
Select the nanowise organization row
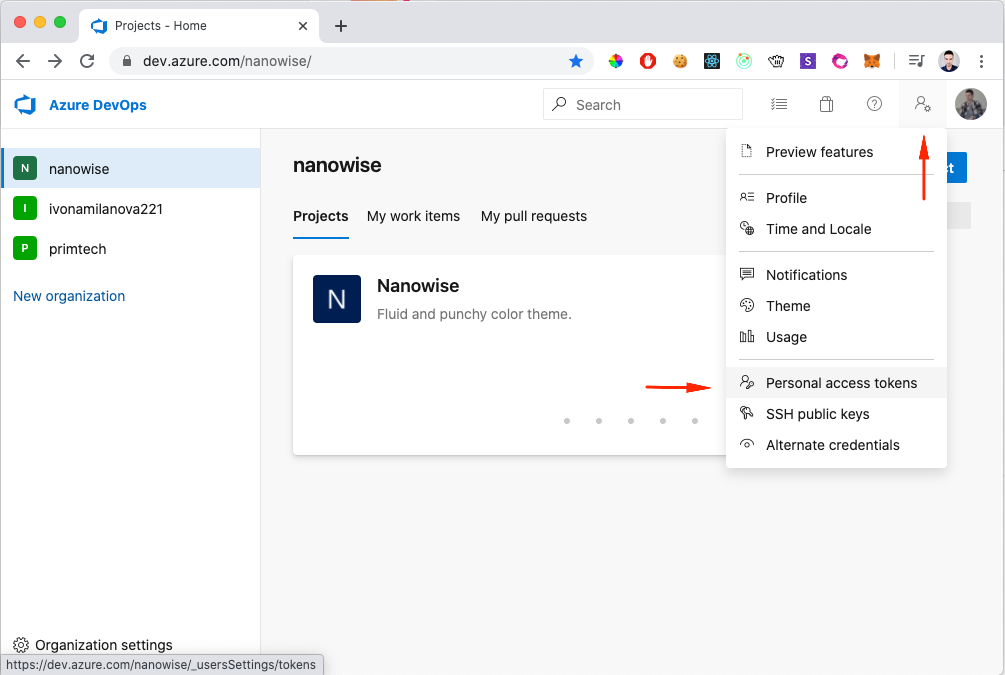coord(131,168)
